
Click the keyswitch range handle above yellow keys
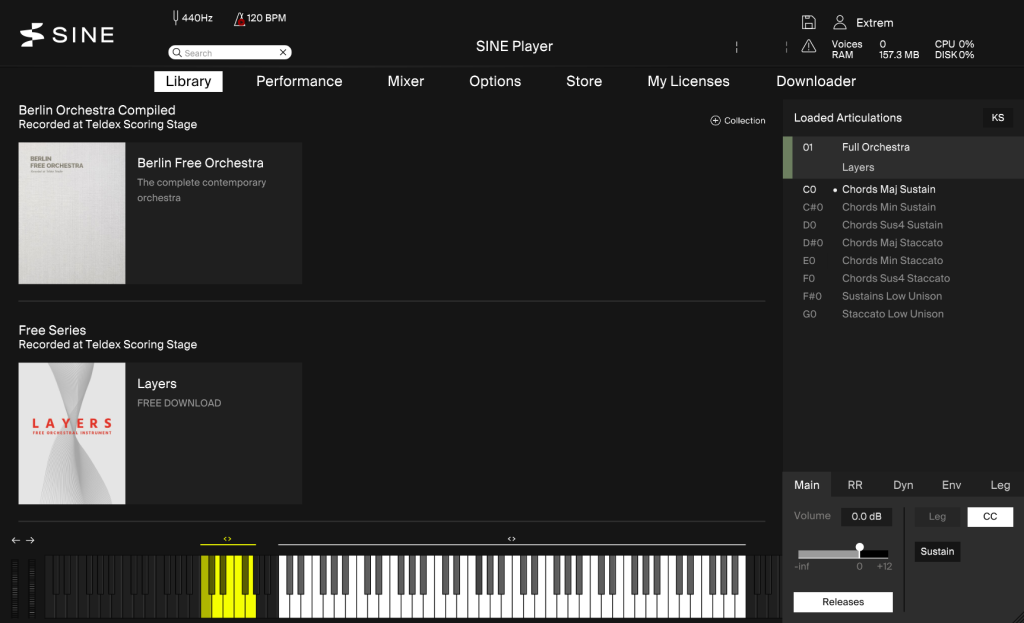(227, 539)
